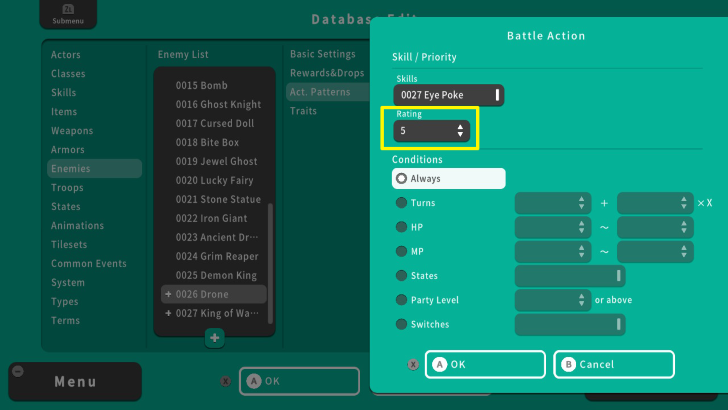Select the Turns condition radio
This screenshot has height=410, width=728.
click(x=401, y=203)
